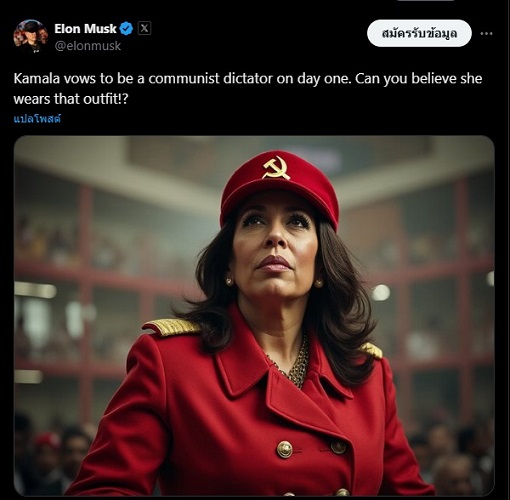Click the สมัครรับข้อมูล subscribe button
This screenshot has height=500, width=510.
pos(419,33)
